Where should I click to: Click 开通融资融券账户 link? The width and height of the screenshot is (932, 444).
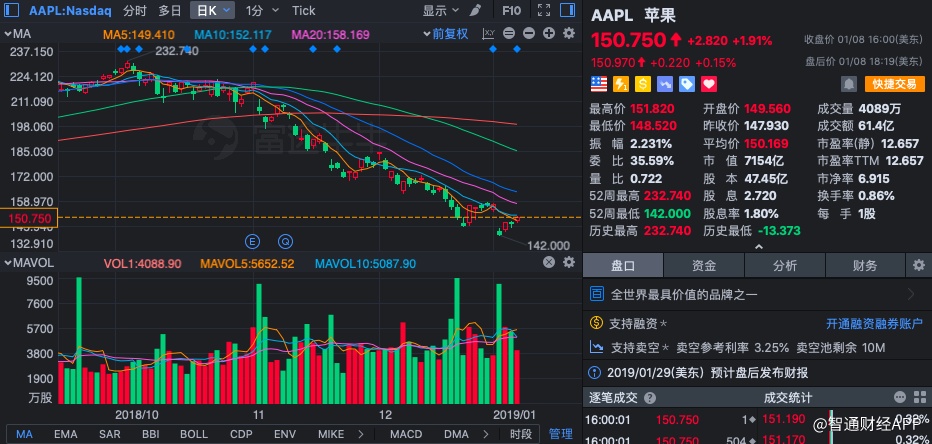874,323
